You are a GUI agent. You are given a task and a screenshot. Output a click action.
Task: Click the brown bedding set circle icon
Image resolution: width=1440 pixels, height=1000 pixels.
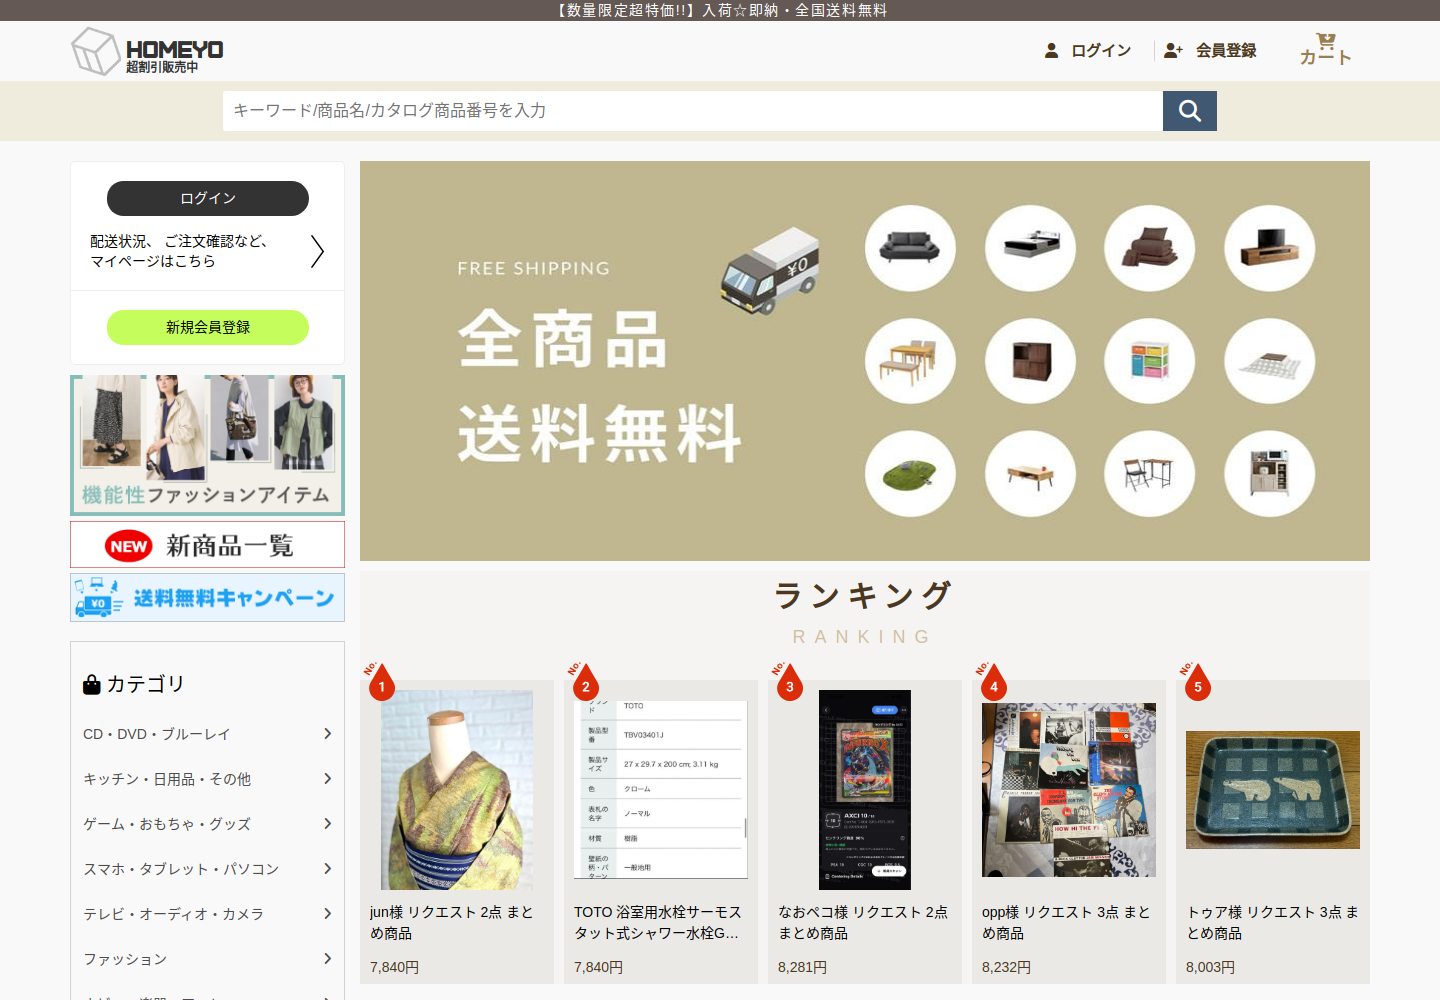point(1150,248)
